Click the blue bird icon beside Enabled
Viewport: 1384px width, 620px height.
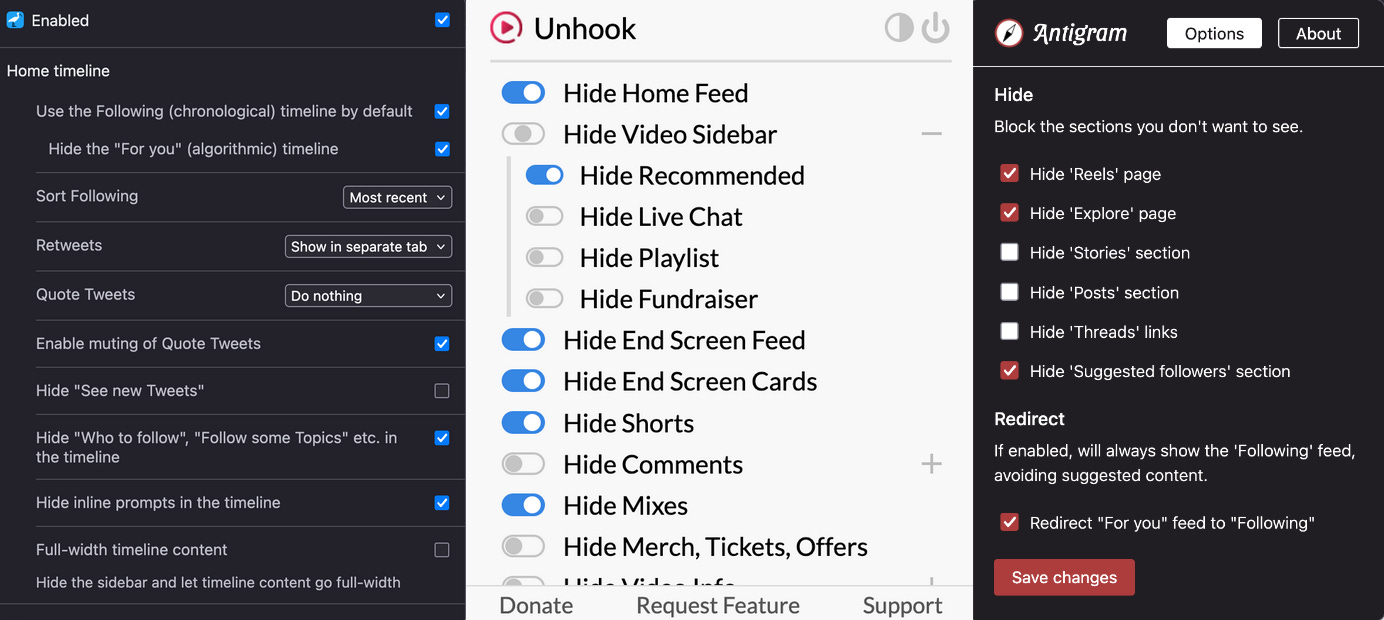15,20
